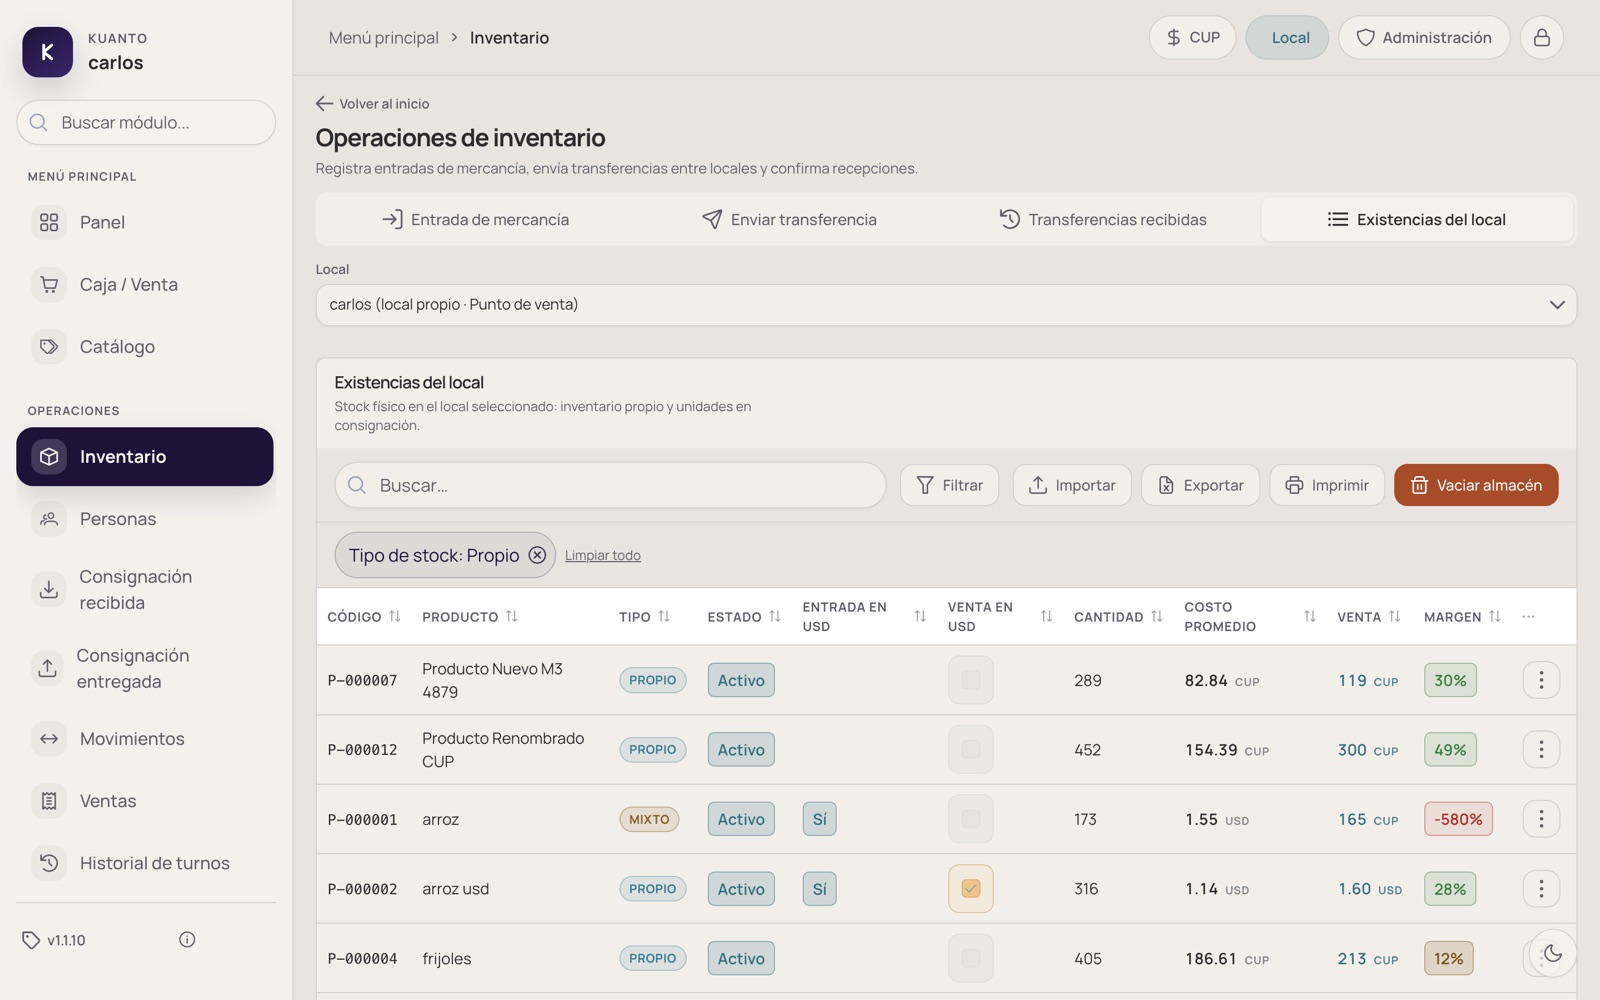Switch to Entrada de mercancía tab
The image size is (1600, 1000).
(x=476, y=220)
